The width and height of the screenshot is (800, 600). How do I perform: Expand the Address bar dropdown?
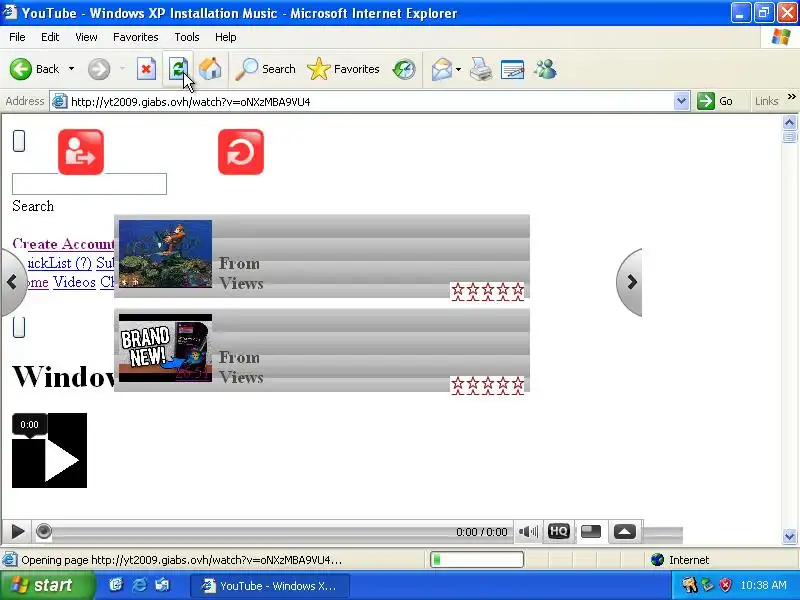pos(681,102)
